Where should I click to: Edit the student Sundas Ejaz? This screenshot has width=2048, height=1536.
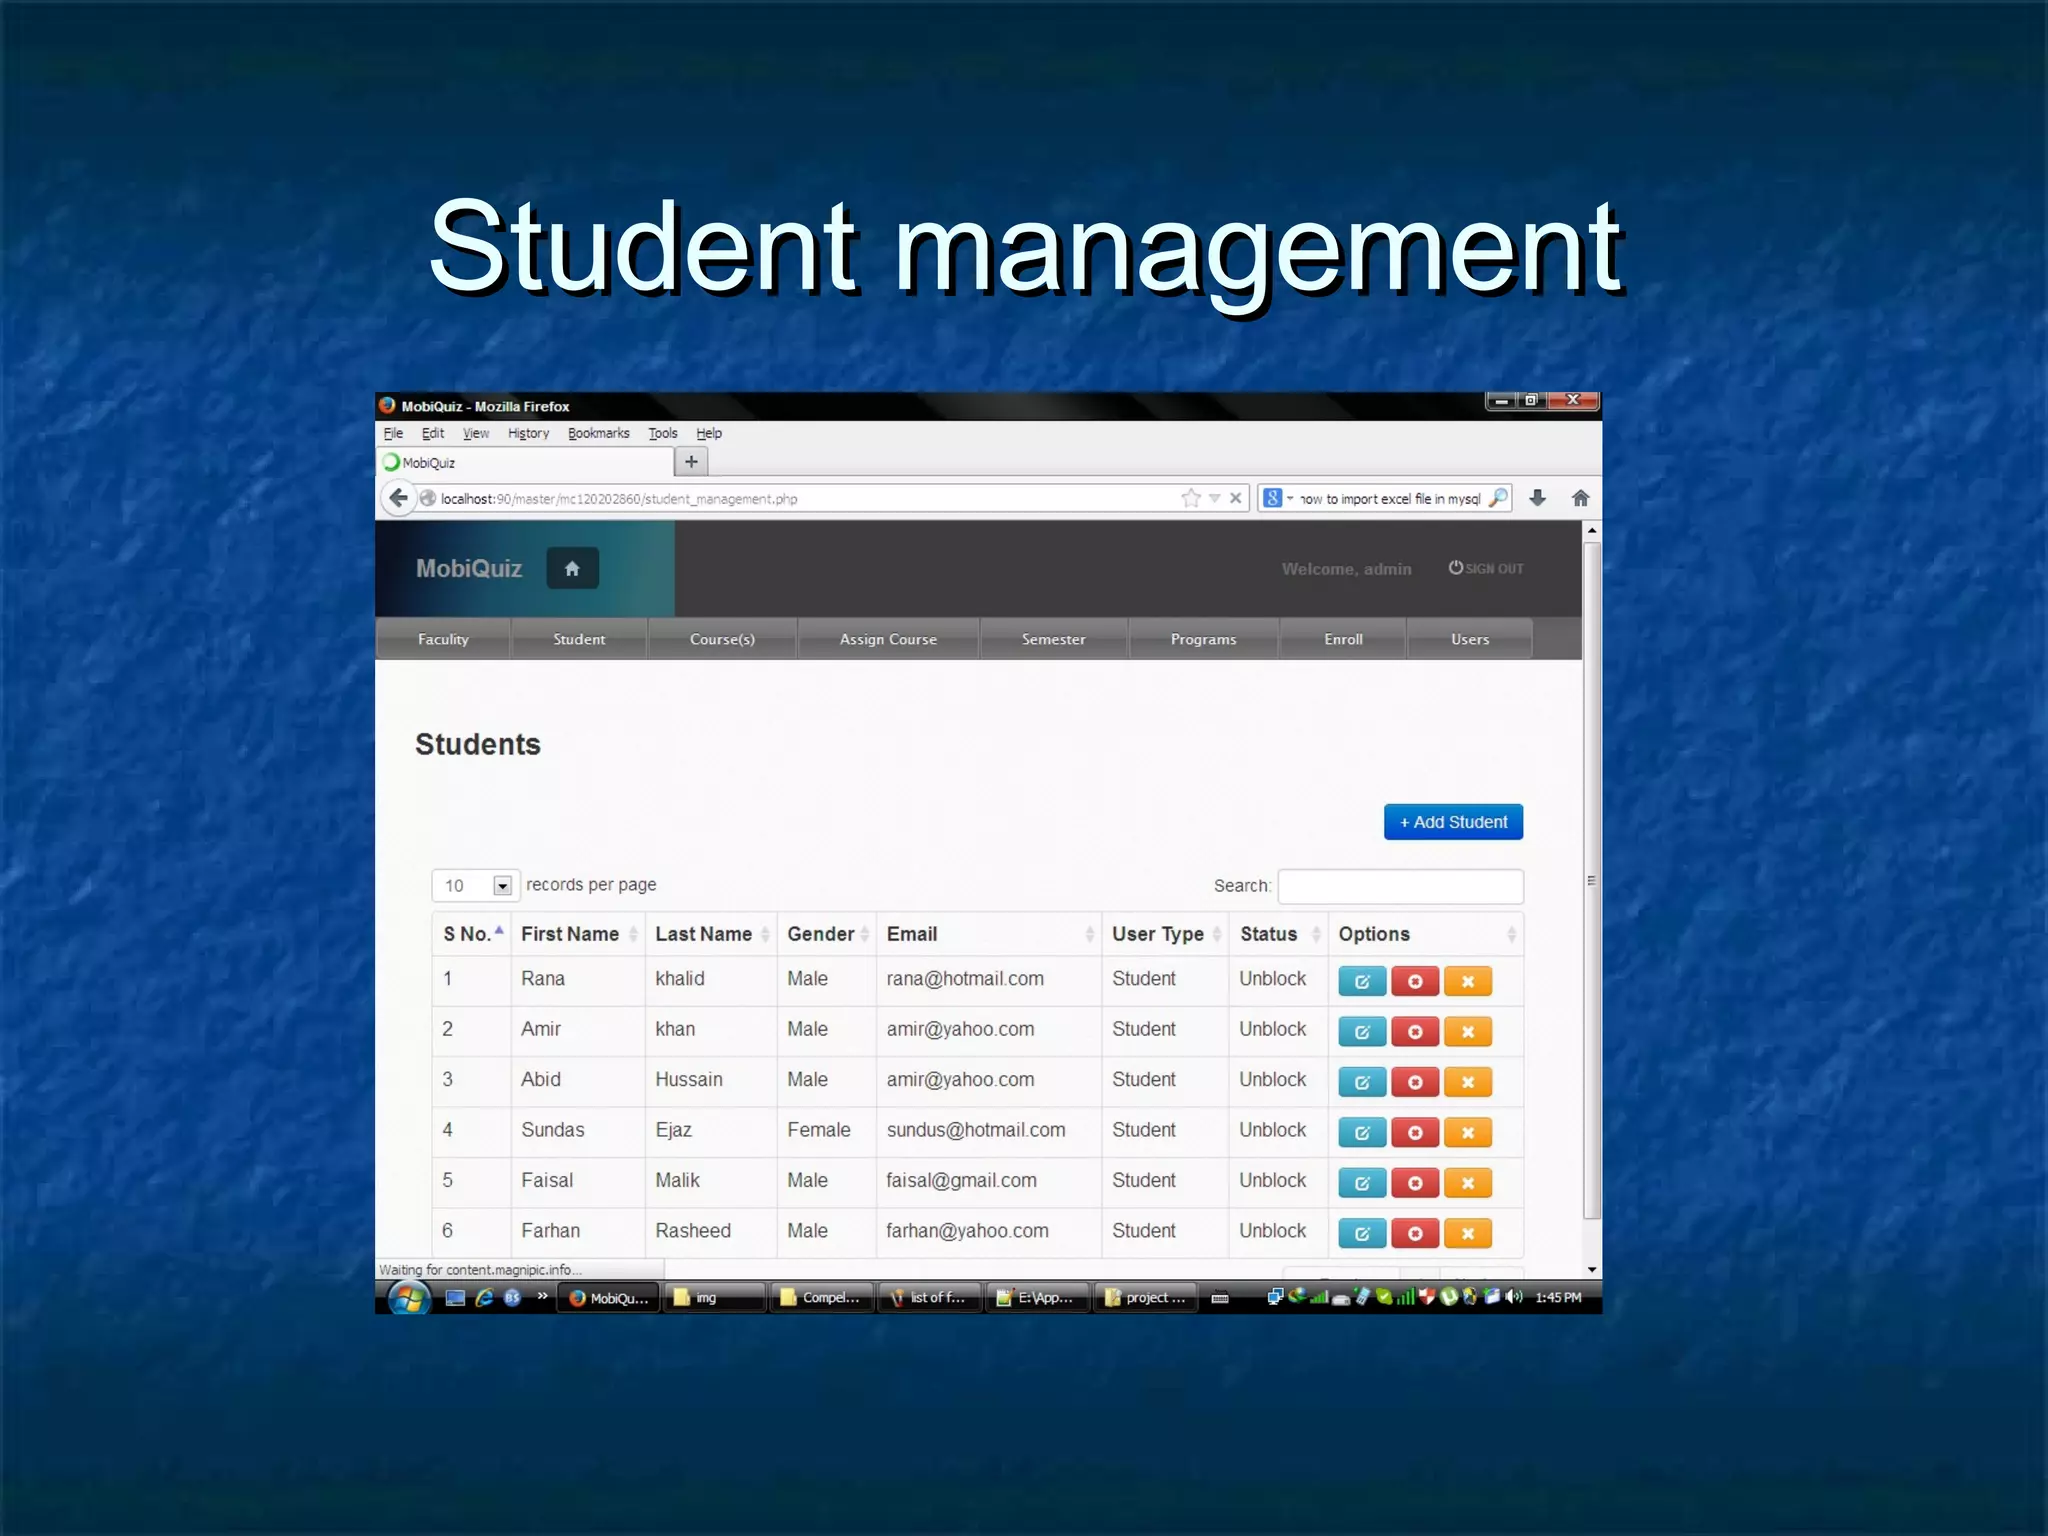1362,1132
